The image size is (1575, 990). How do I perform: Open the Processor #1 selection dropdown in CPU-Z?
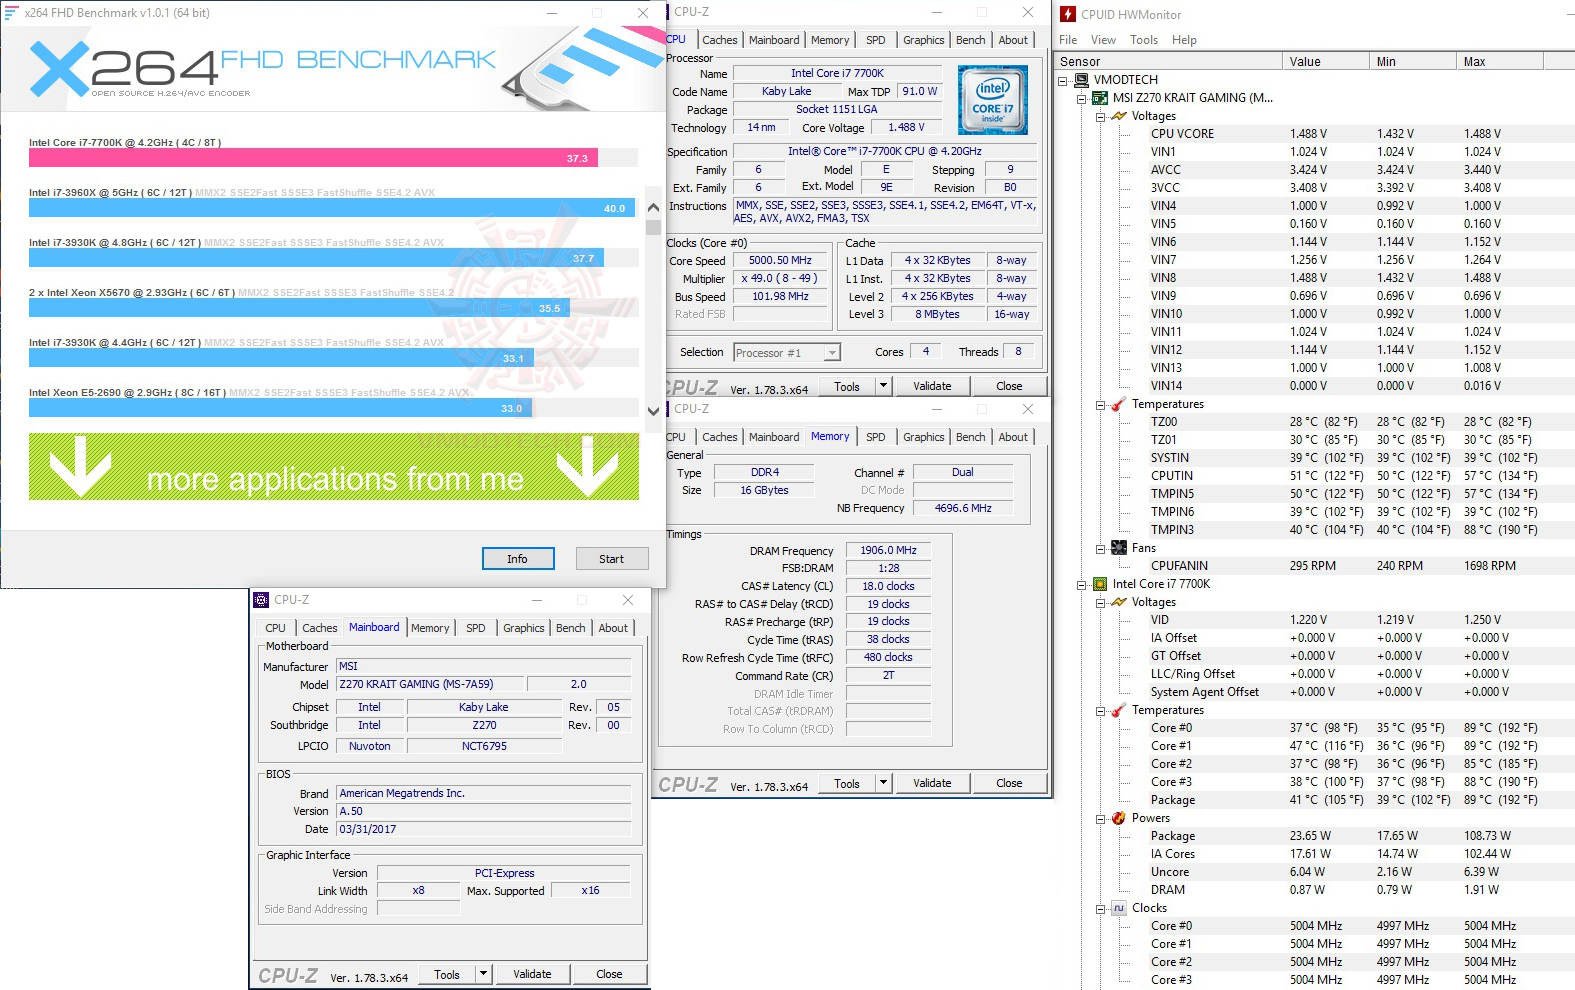pyautogui.click(x=832, y=353)
